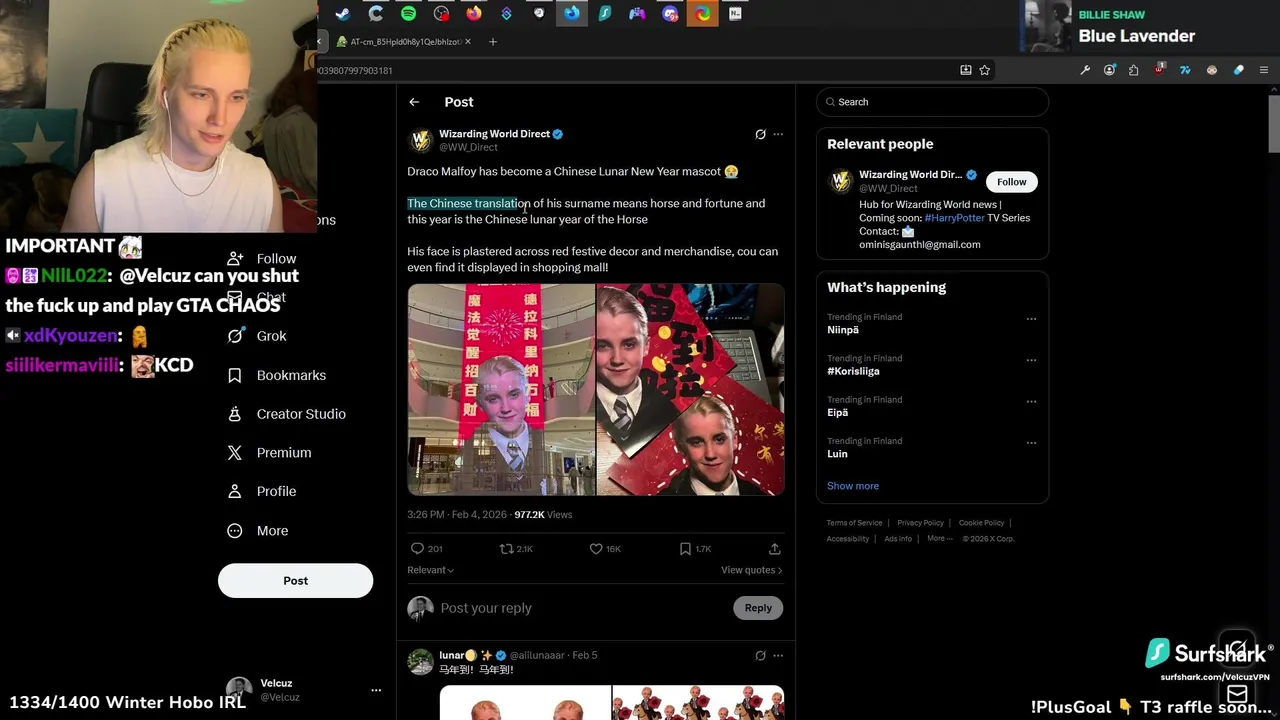Screen dimensions: 1280x720
Task: Open options for trending Eipä
Action: (1031, 401)
